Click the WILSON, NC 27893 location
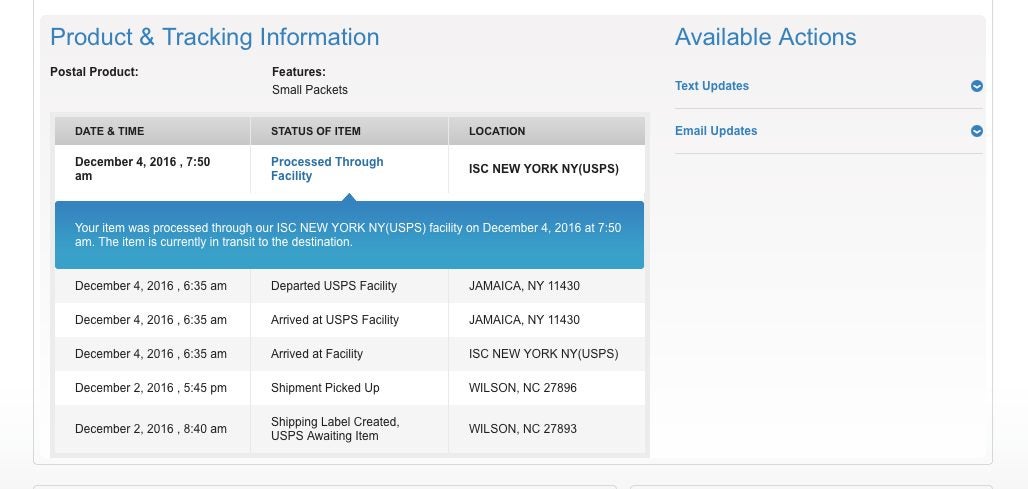 tap(523, 429)
